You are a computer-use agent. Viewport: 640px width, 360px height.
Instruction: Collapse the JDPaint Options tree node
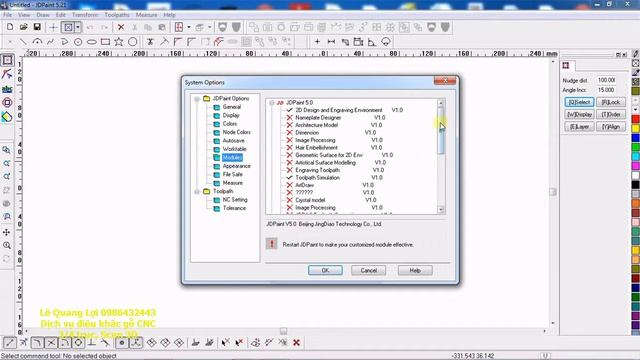(197, 99)
